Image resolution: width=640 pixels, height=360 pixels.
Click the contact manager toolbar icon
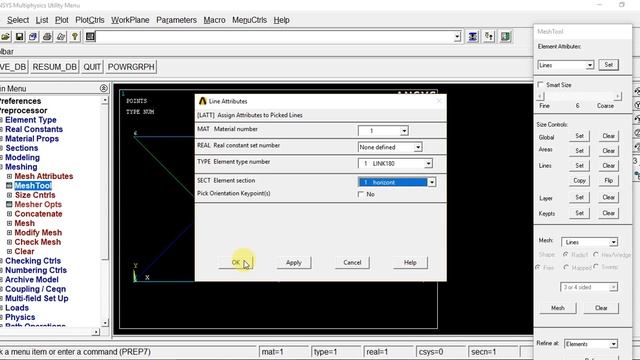pos(505,37)
